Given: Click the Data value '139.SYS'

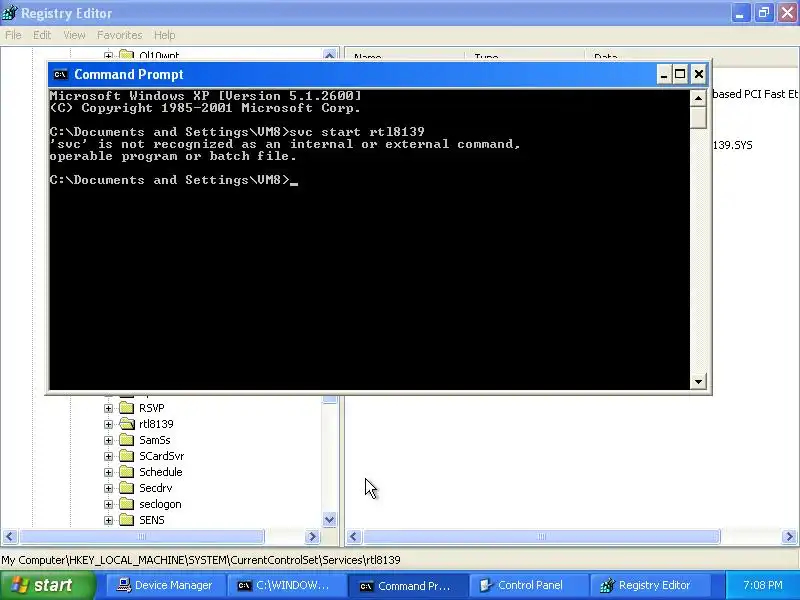Looking at the screenshot, I should [x=732, y=145].
